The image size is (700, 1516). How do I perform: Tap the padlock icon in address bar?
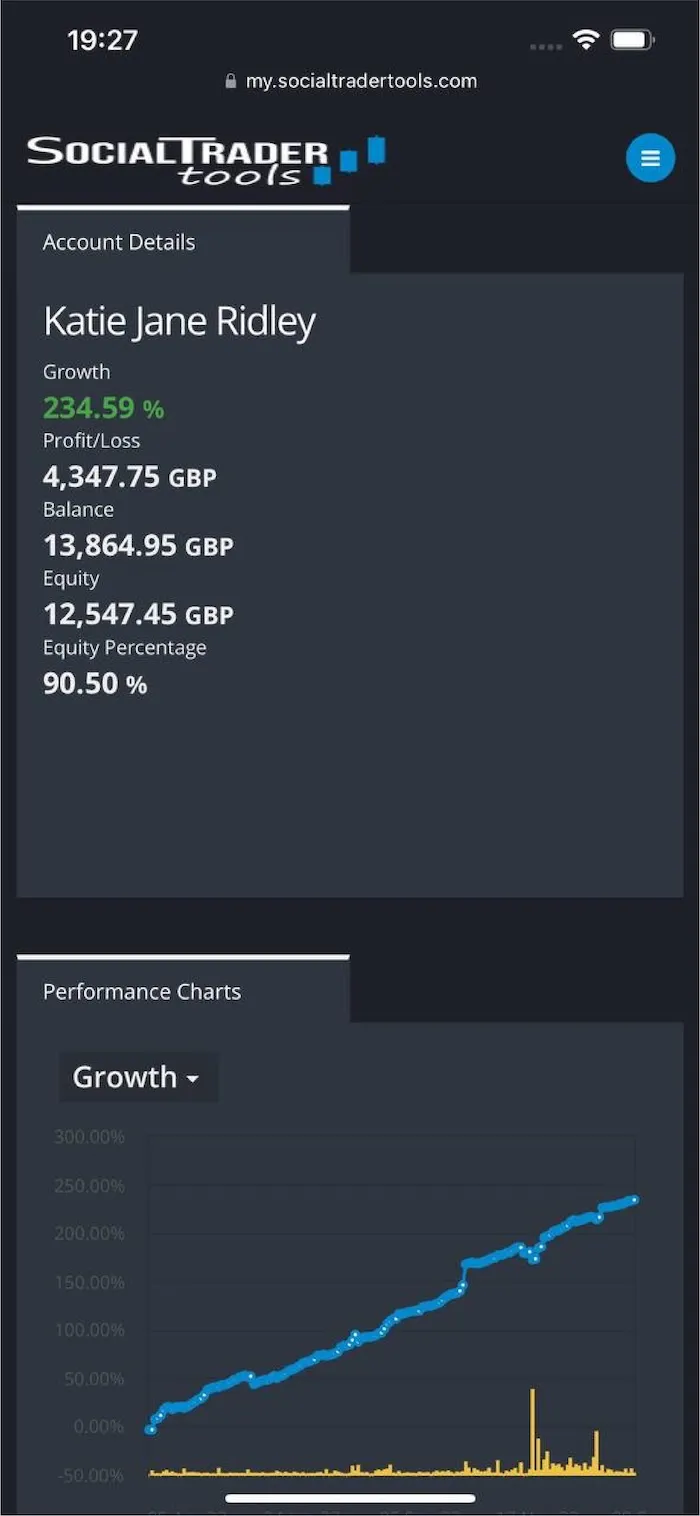coord(231,81)
